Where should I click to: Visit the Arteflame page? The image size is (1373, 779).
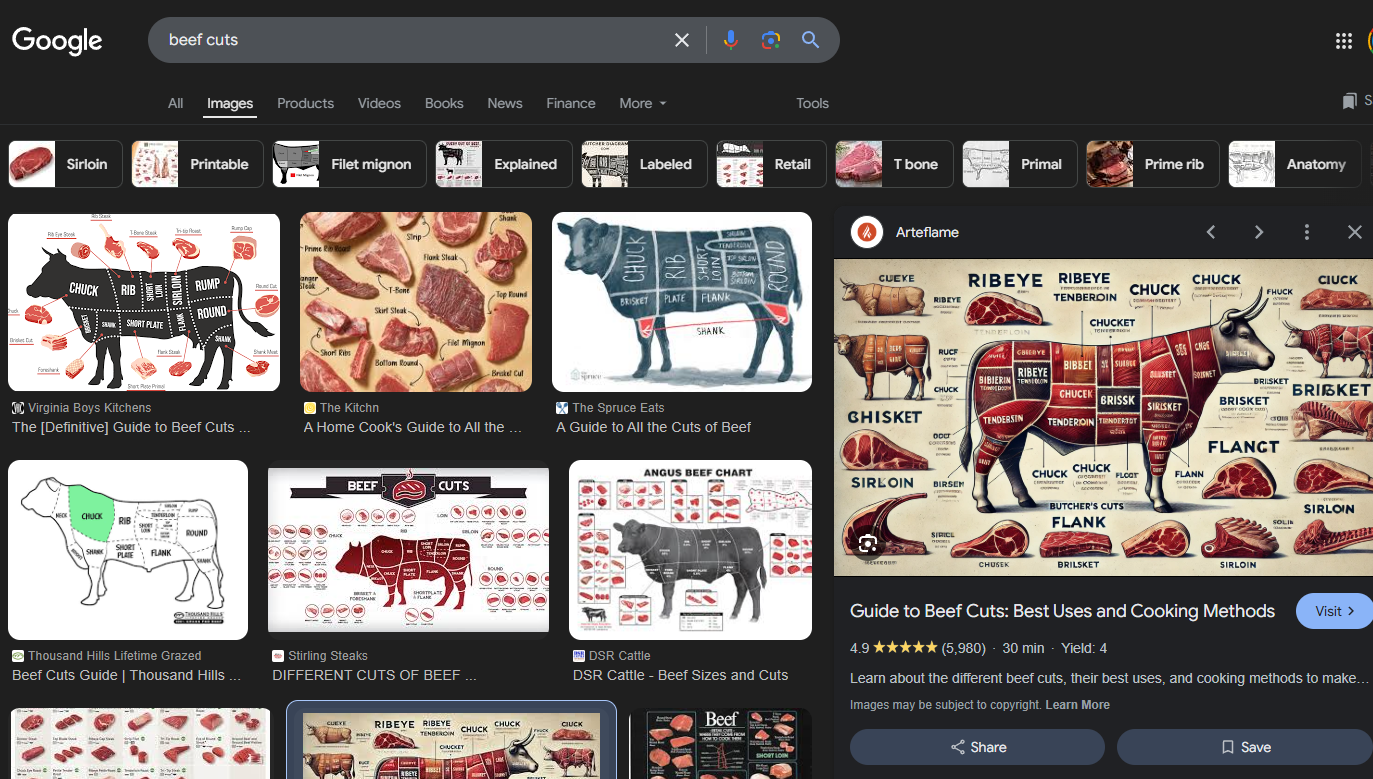tap(1334, 611)
